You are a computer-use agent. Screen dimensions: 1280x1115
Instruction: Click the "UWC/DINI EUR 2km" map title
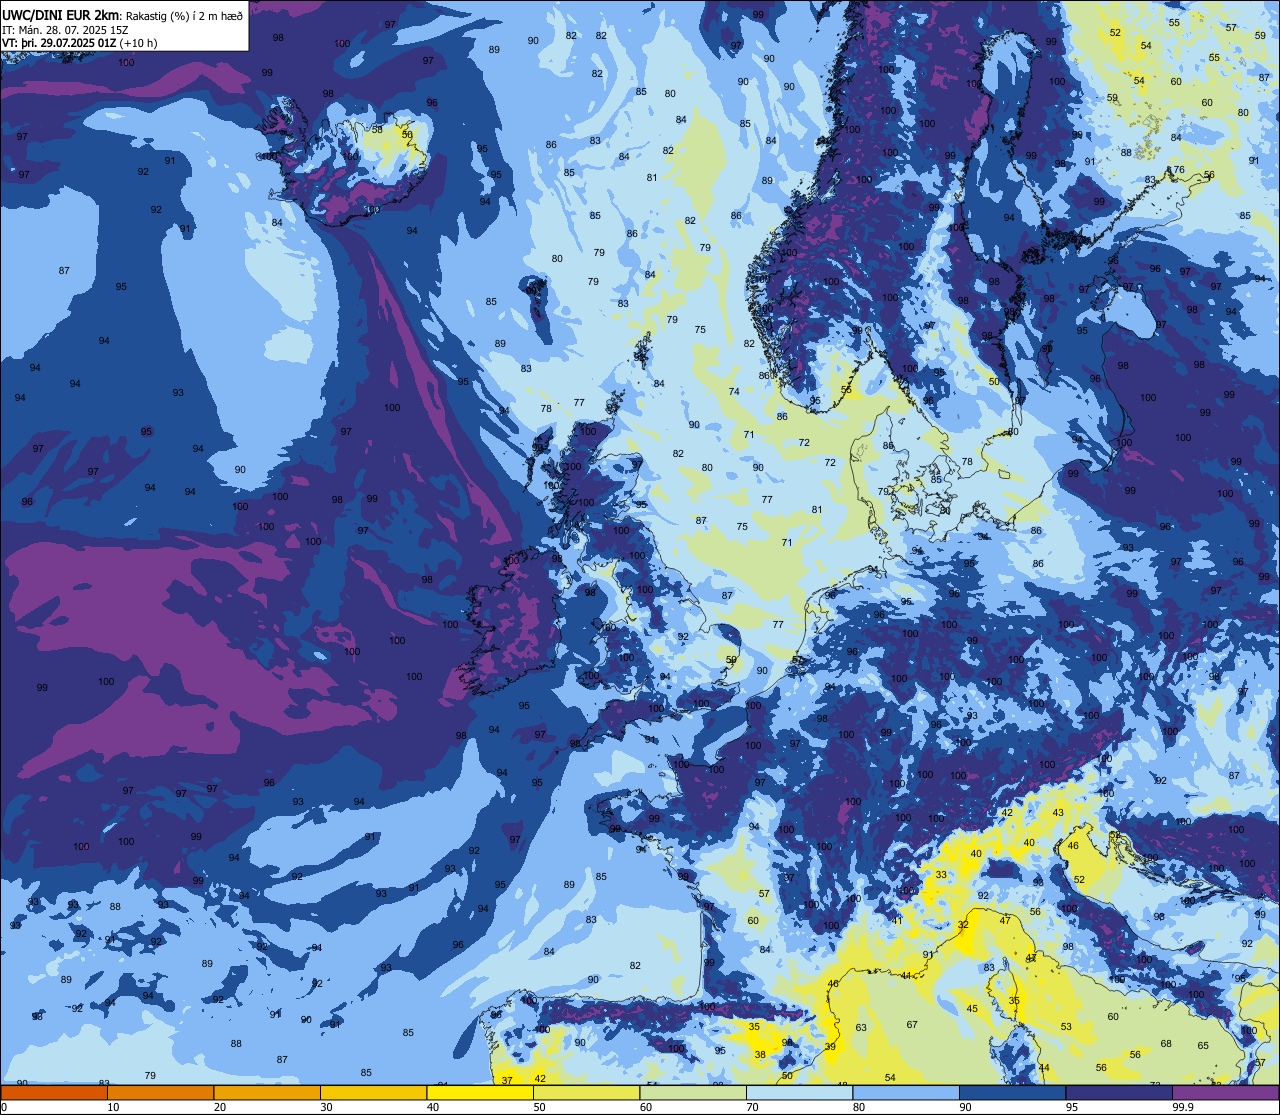pyautogui.click(x=61, y=14)
